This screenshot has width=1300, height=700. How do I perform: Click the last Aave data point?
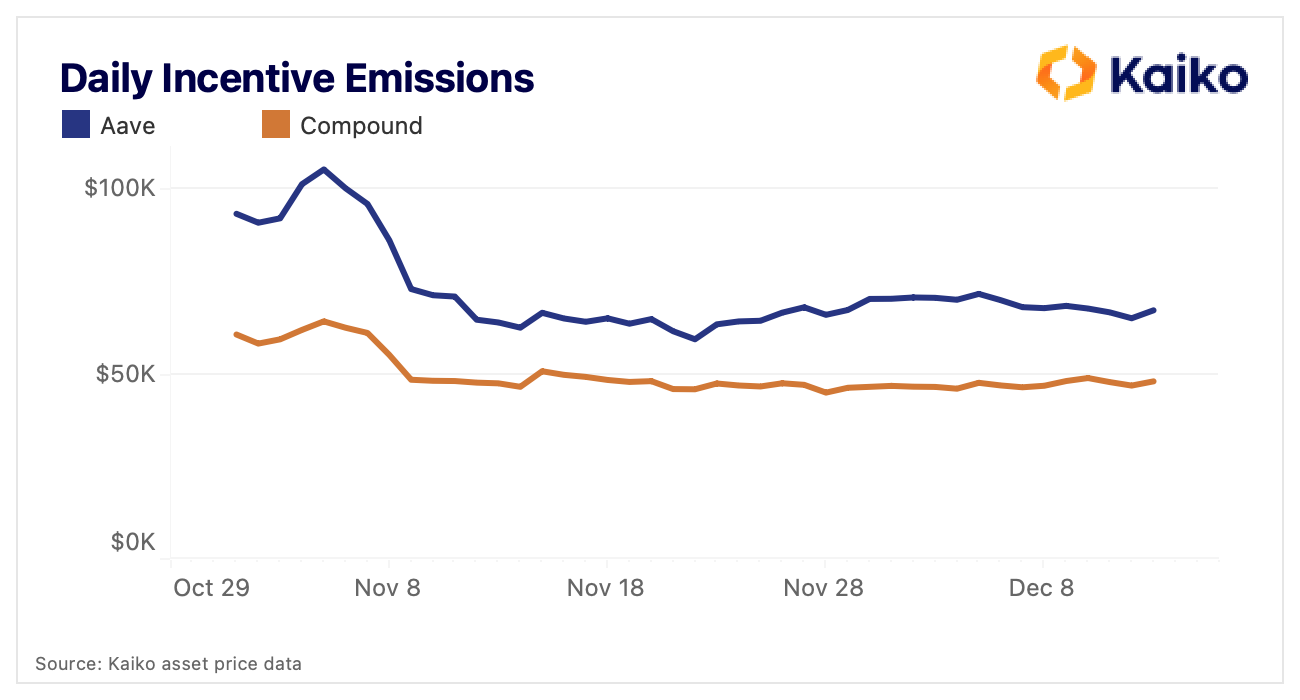1154,310
